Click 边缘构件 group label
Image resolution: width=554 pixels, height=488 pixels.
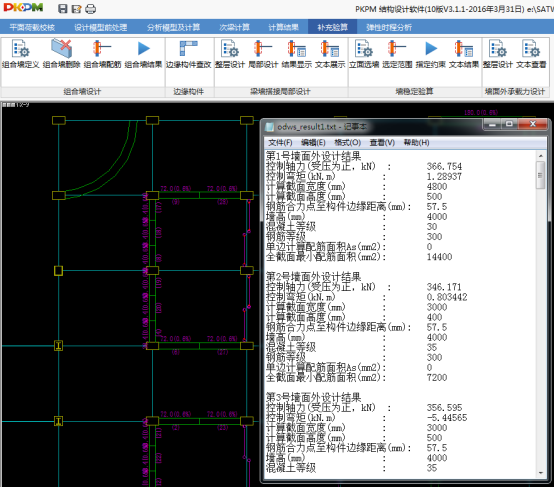tap(189, 92)
